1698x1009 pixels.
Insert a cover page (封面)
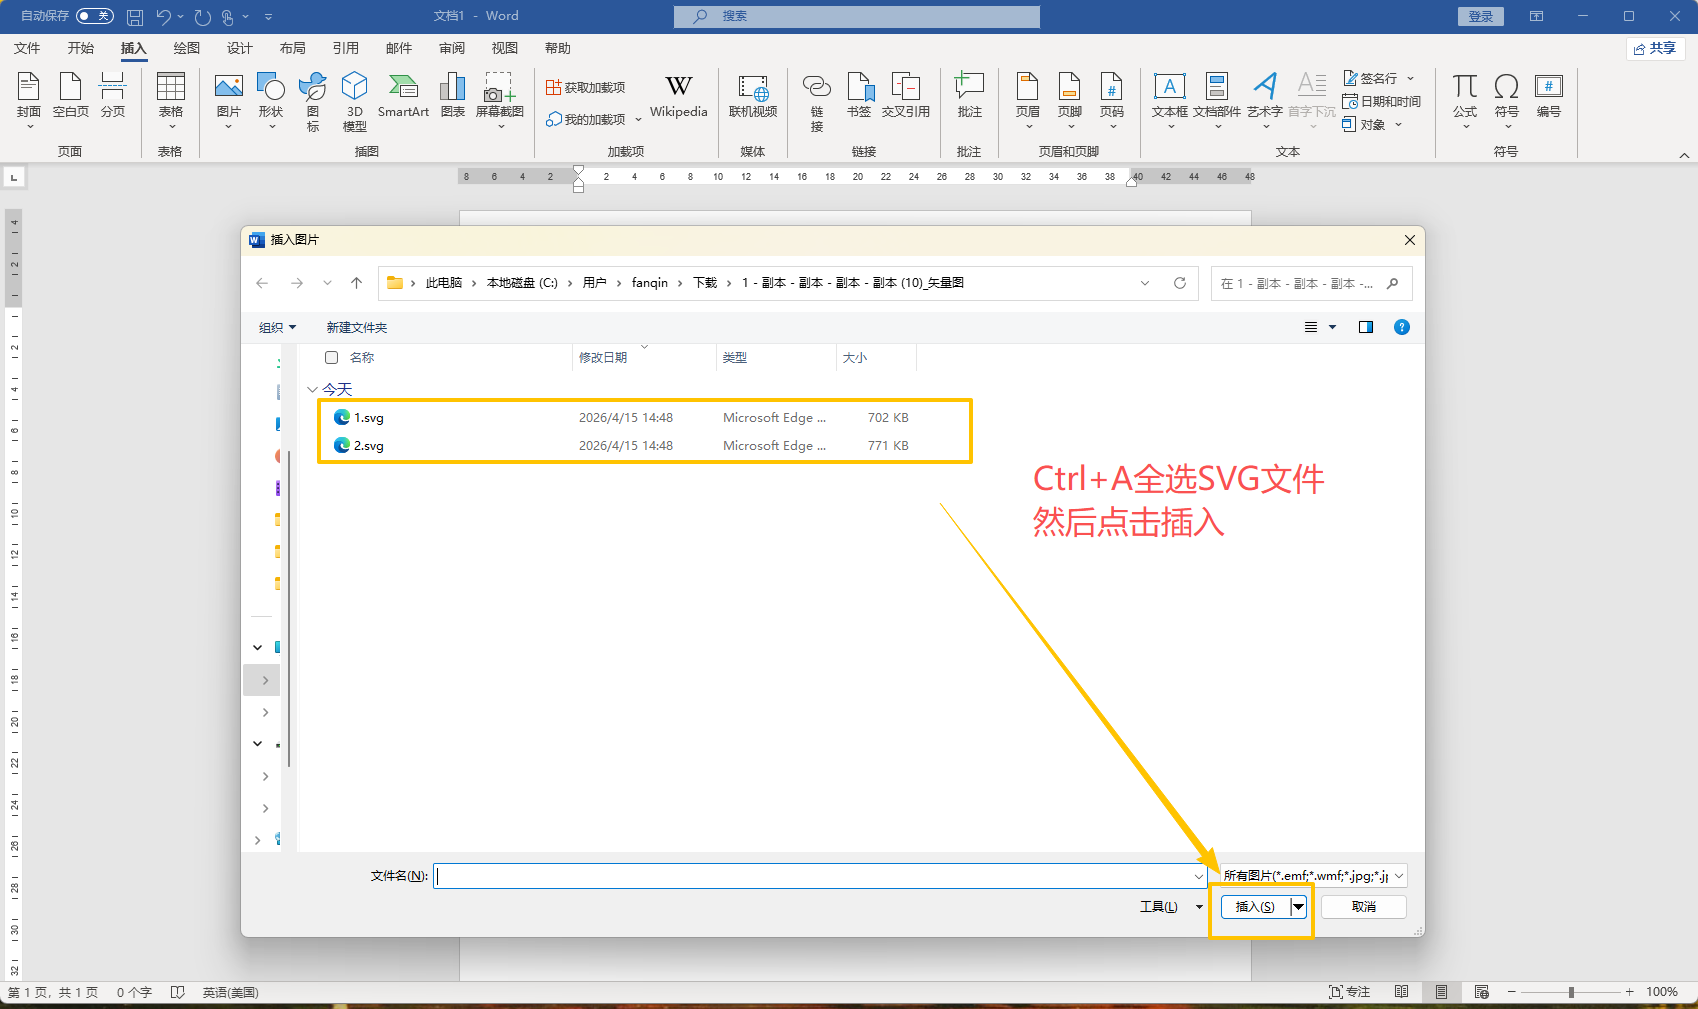(29, 100)
